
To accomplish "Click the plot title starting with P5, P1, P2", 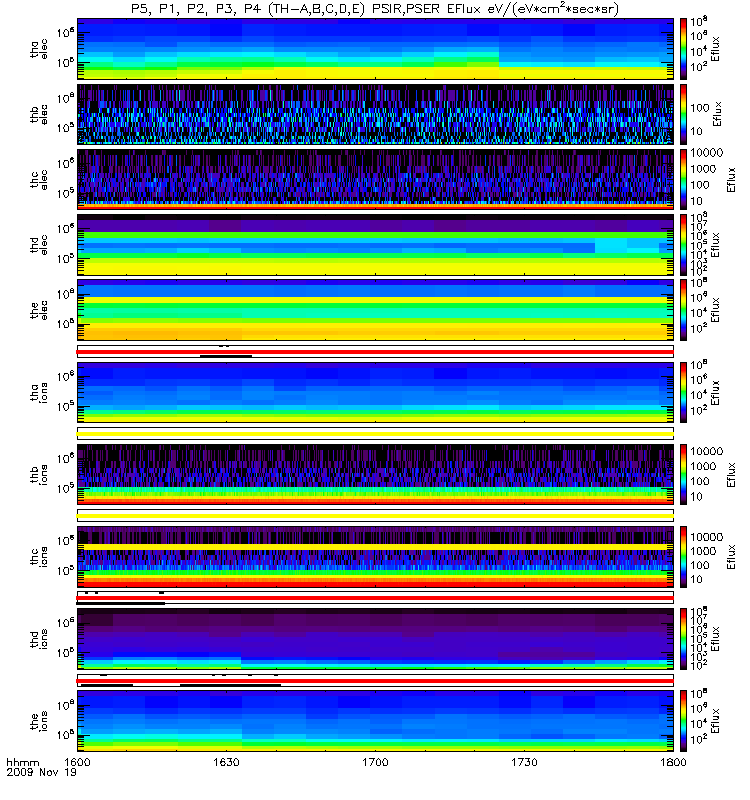I will click(x=375, y=9).
